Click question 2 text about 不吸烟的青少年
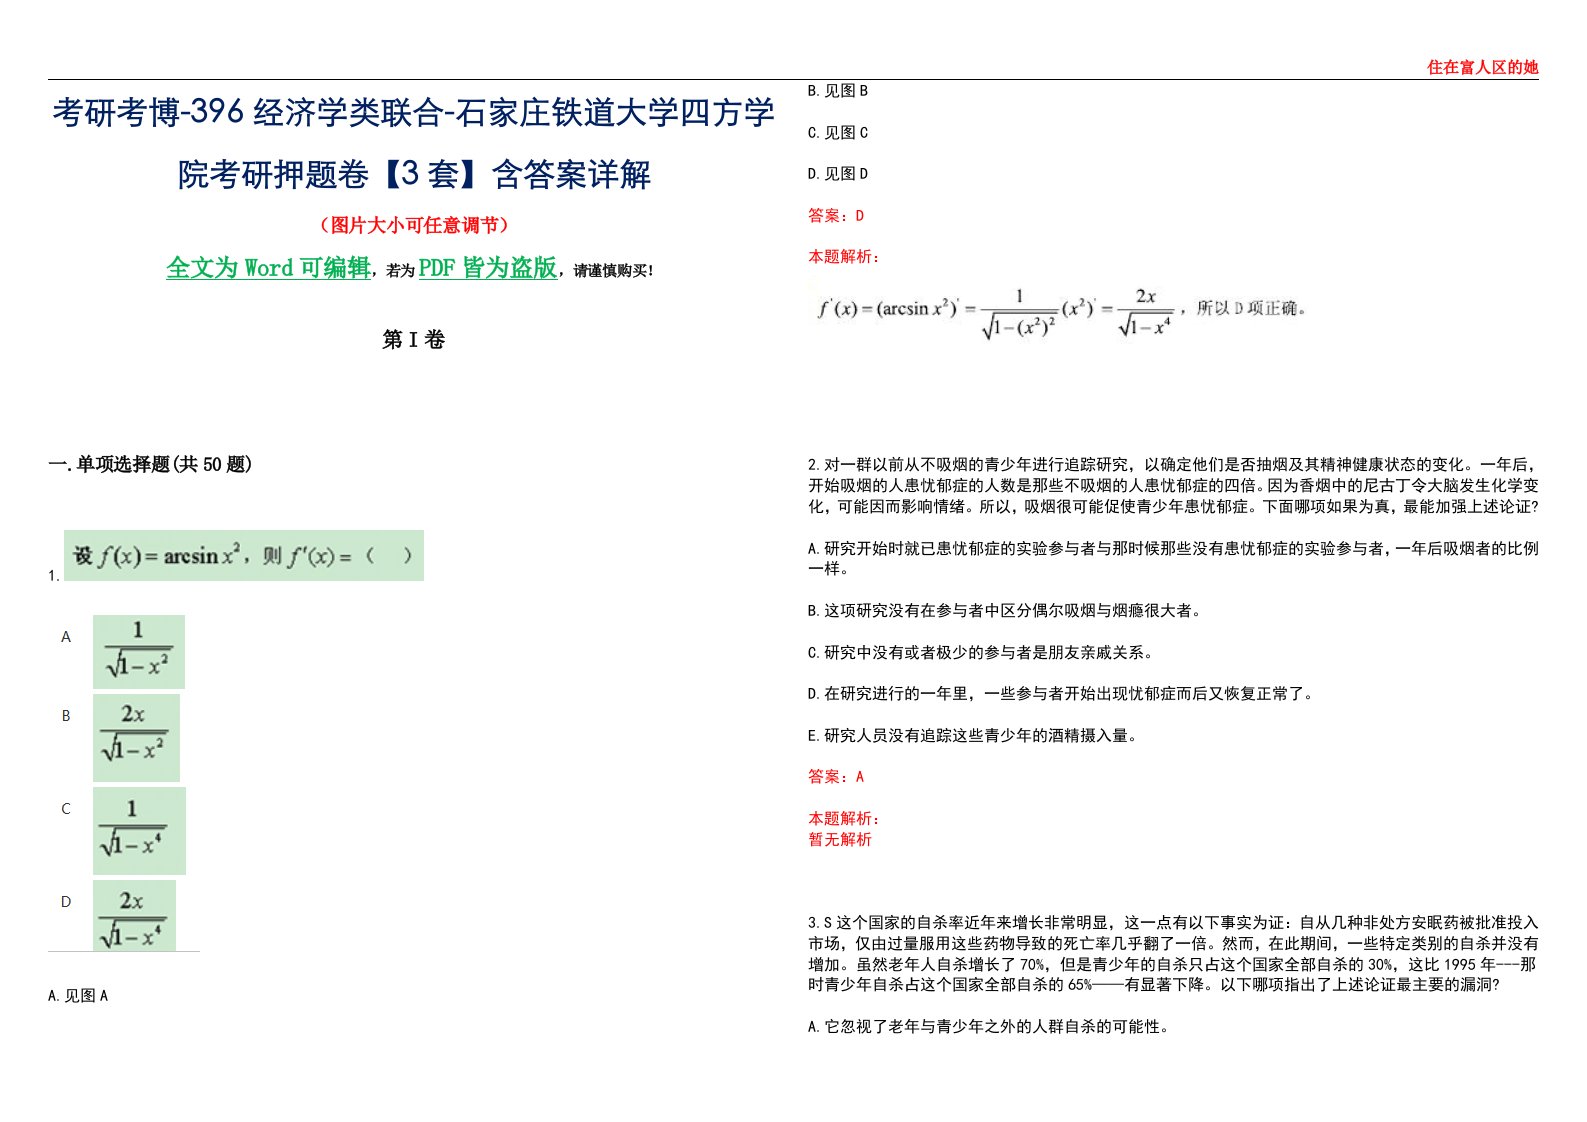The image size is (1587, 1122). [1173, 485]
